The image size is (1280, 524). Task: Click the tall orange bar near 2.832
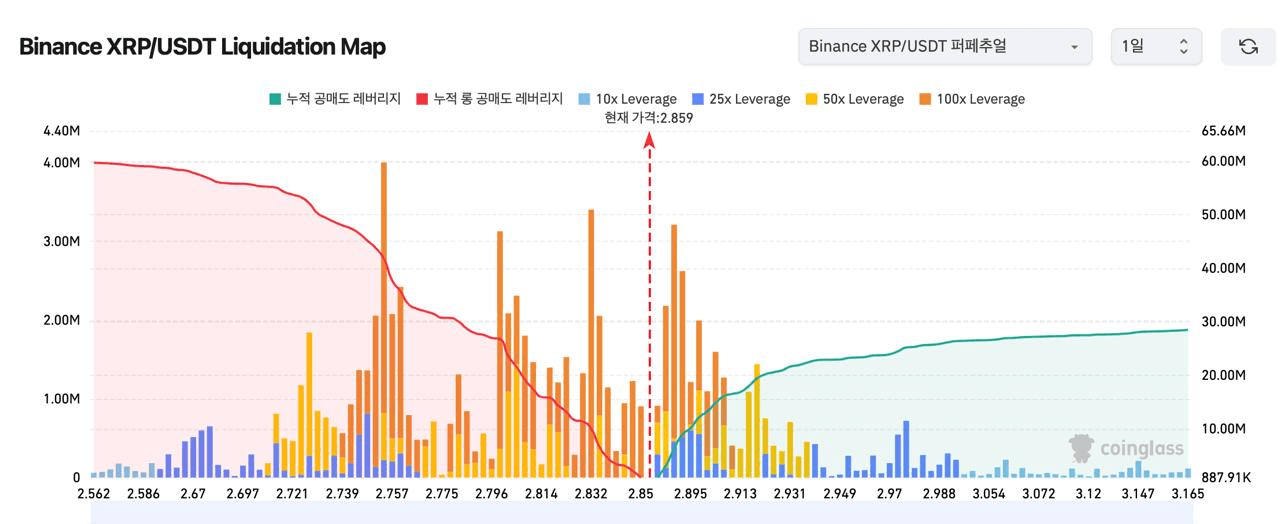[x=591, y=344]
